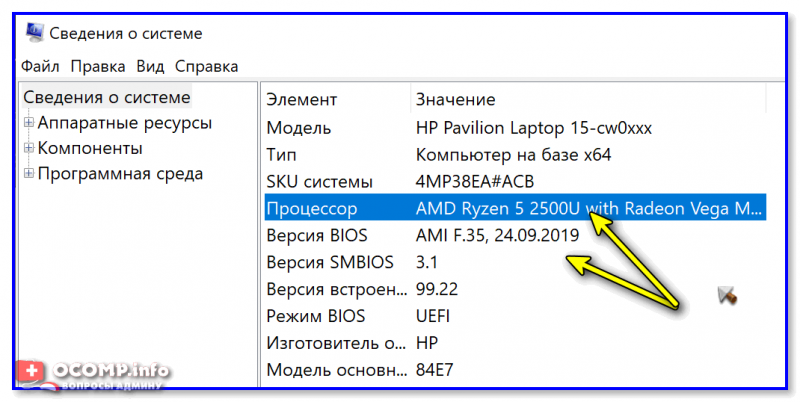800x402 pixels.
Task: Click the 4MP38EA#ACB value
Action: (x=474, y=182)
